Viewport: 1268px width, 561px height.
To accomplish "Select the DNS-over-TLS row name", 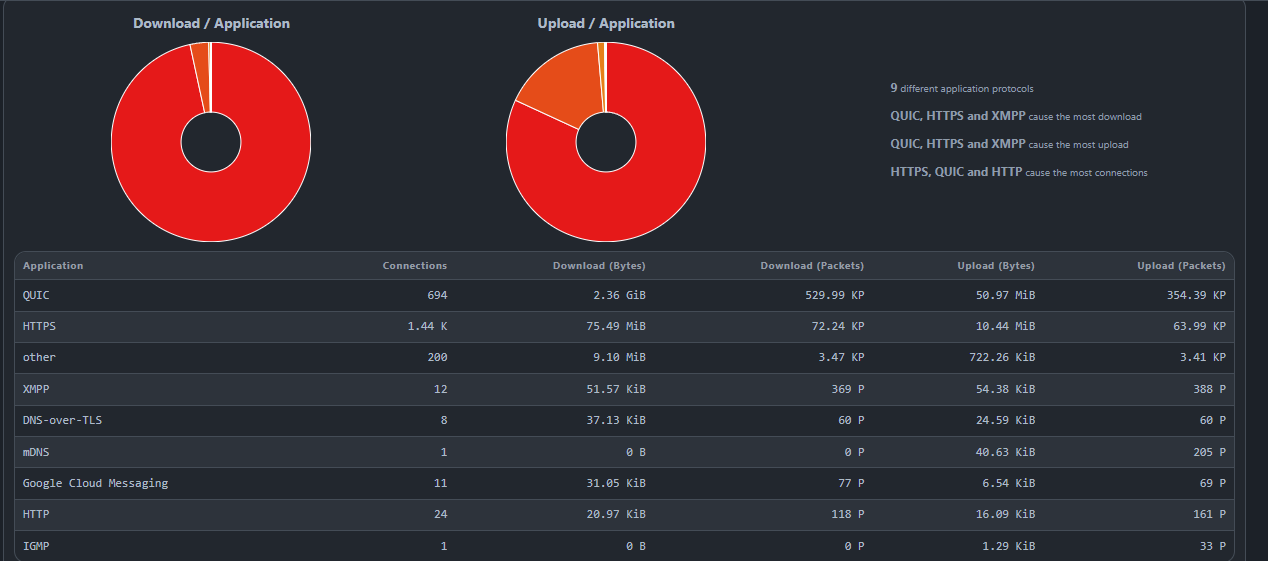I will pos(62,420).
